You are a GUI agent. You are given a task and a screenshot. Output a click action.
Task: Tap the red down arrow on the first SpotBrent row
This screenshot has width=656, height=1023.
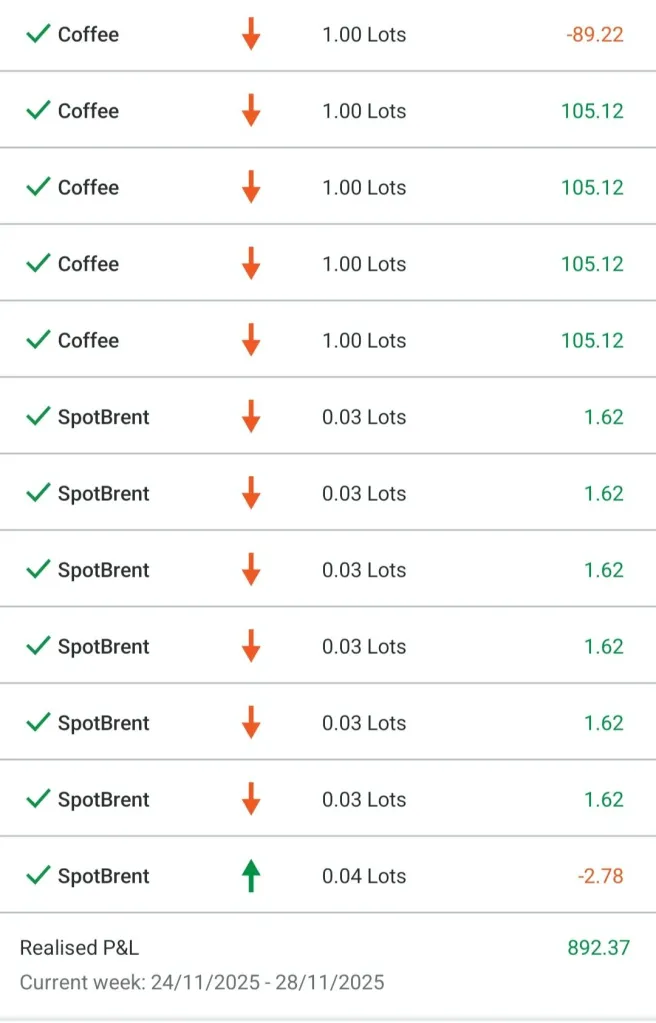(251, 417)
